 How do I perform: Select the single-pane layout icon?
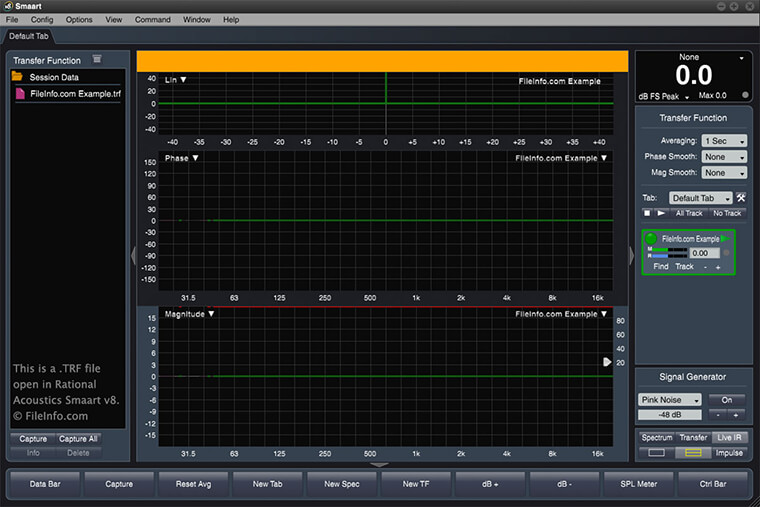(656, 452)
